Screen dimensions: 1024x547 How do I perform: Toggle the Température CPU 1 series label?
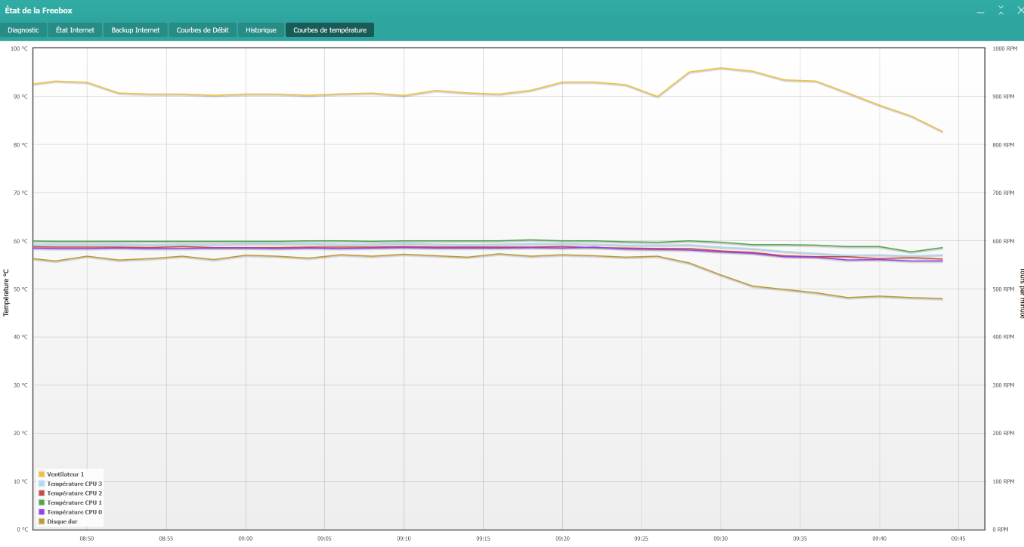click(75, 502)
